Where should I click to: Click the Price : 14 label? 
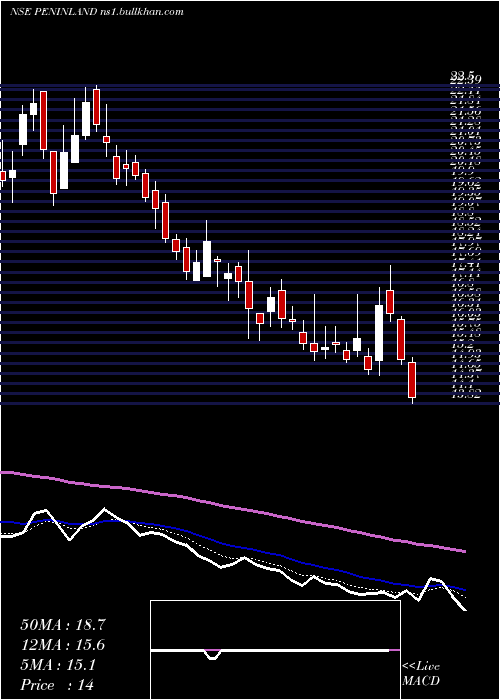[57, 685]
